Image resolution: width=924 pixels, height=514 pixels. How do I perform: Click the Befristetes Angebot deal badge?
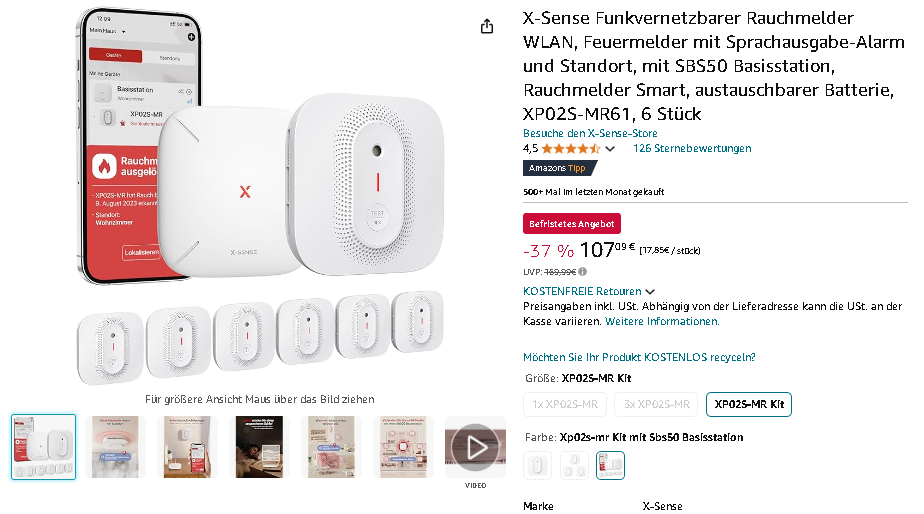point(572,224)
